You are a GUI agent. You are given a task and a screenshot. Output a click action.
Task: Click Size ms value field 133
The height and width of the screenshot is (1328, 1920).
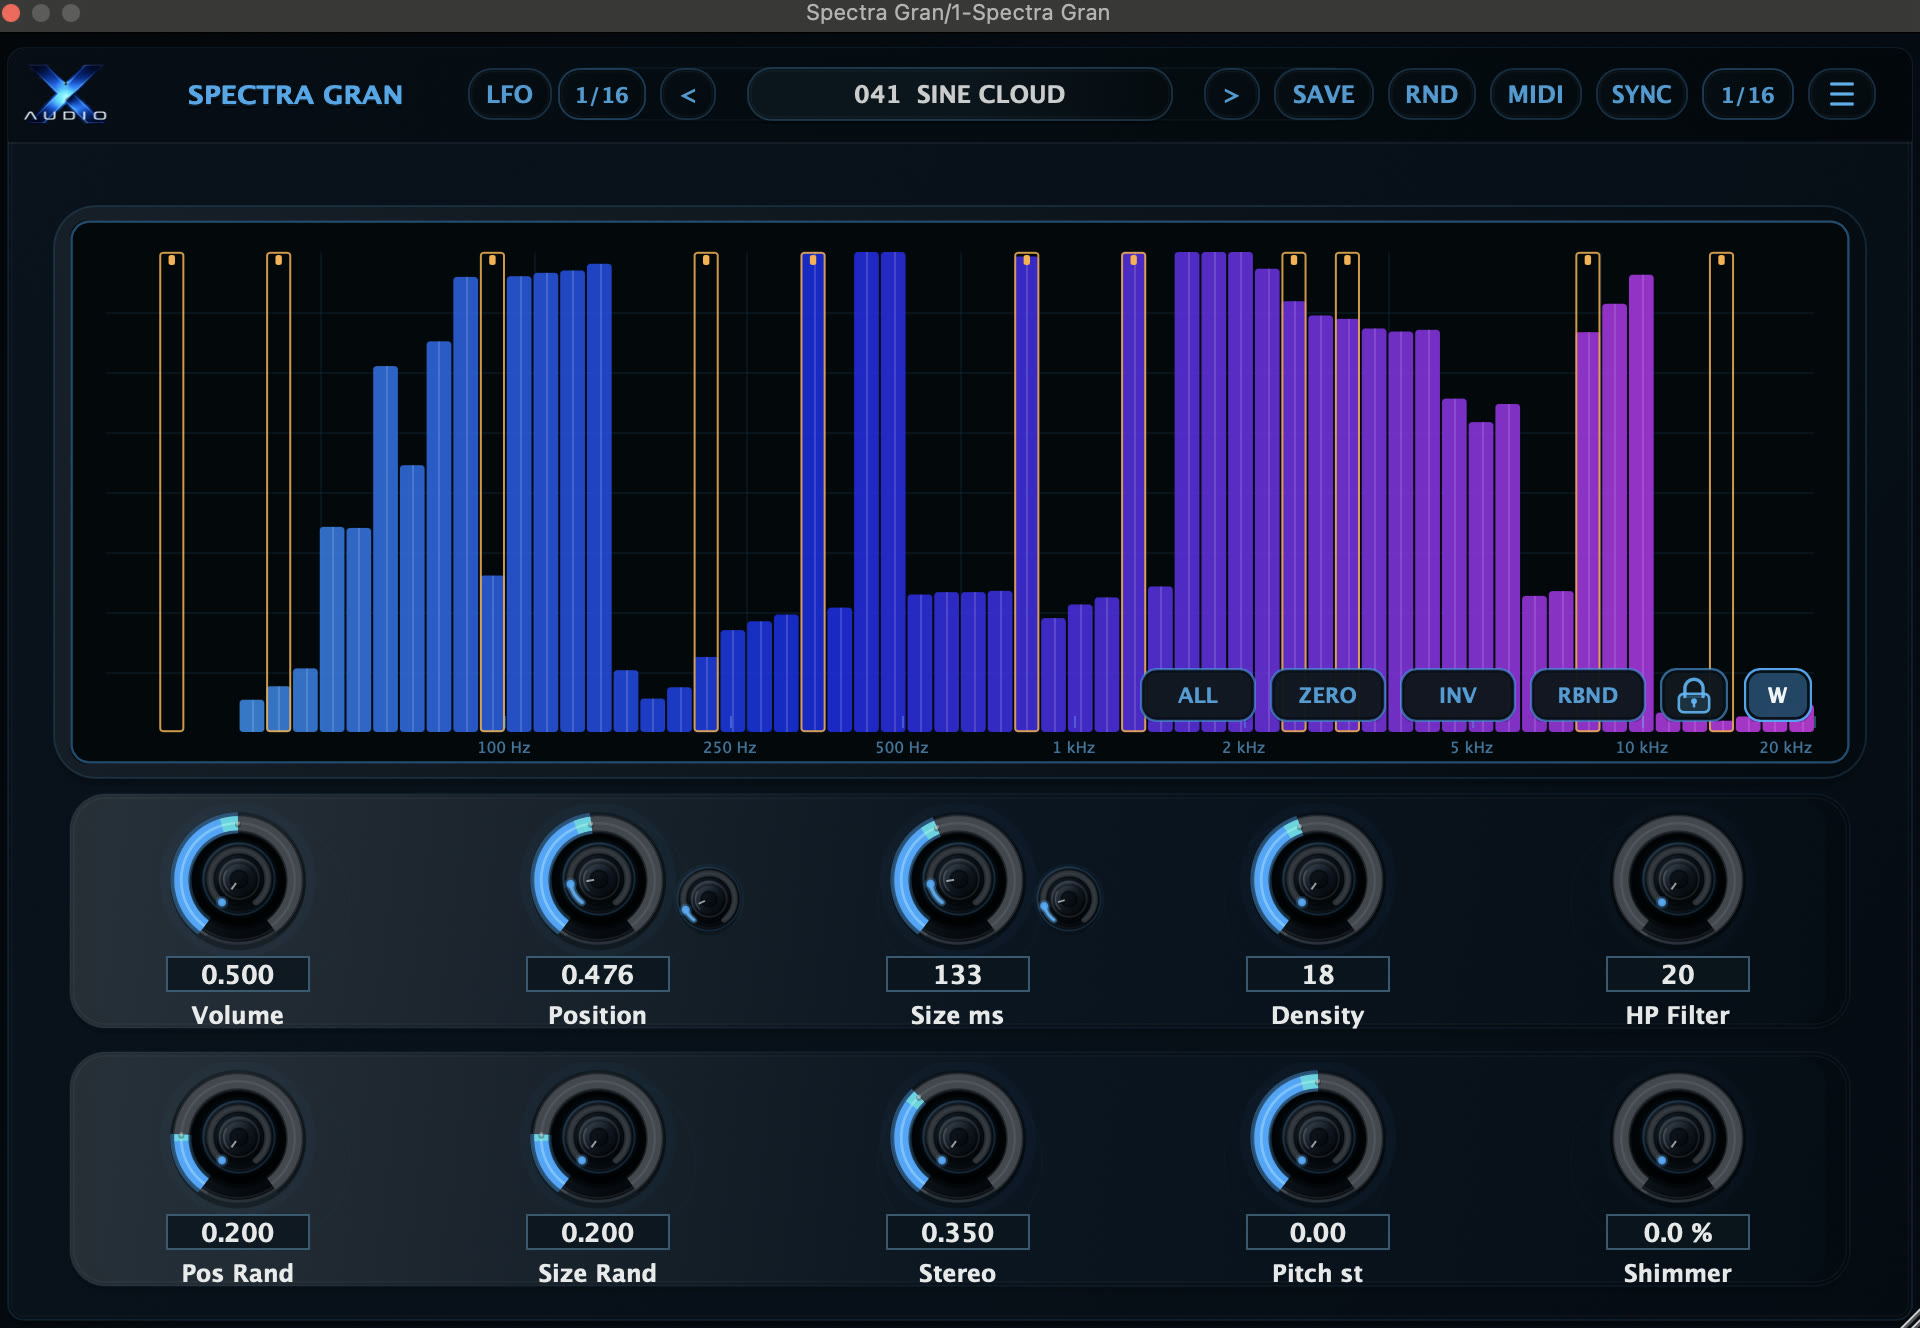[958, 974]
